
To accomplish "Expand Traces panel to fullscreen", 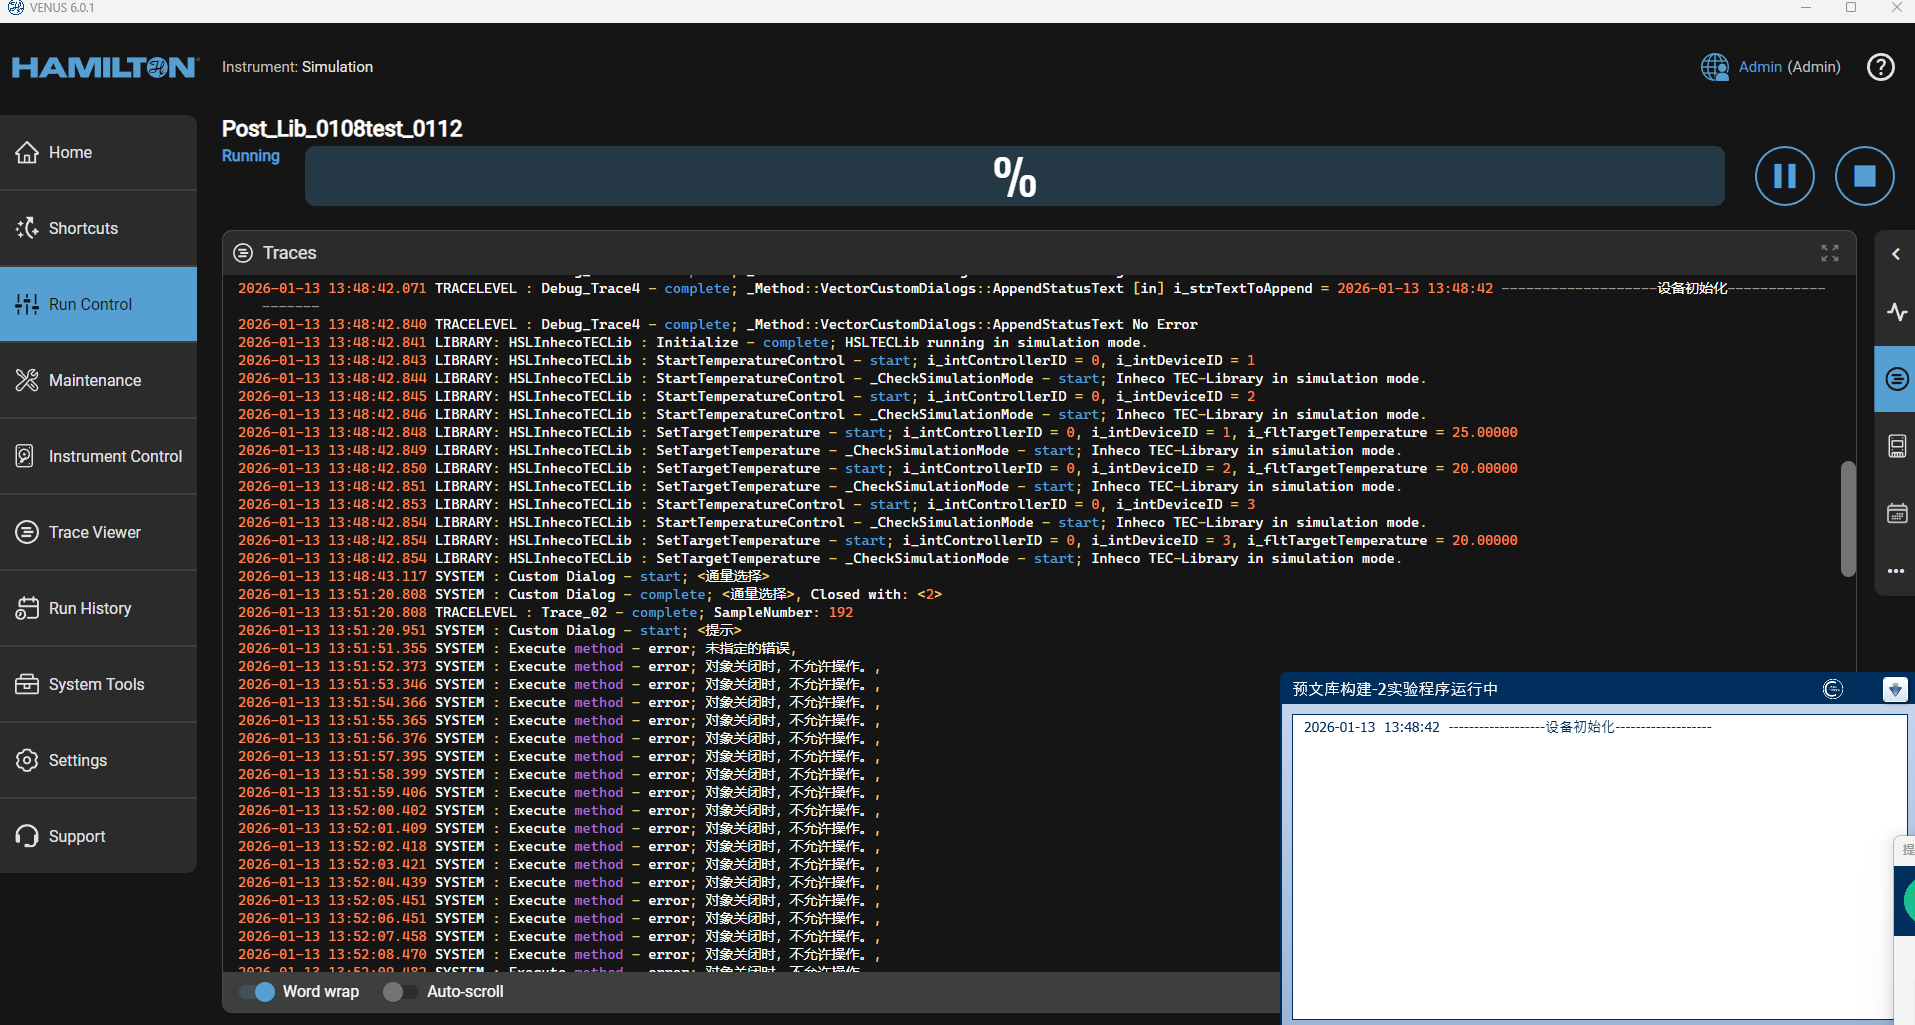I will [x=1829, y=253].
